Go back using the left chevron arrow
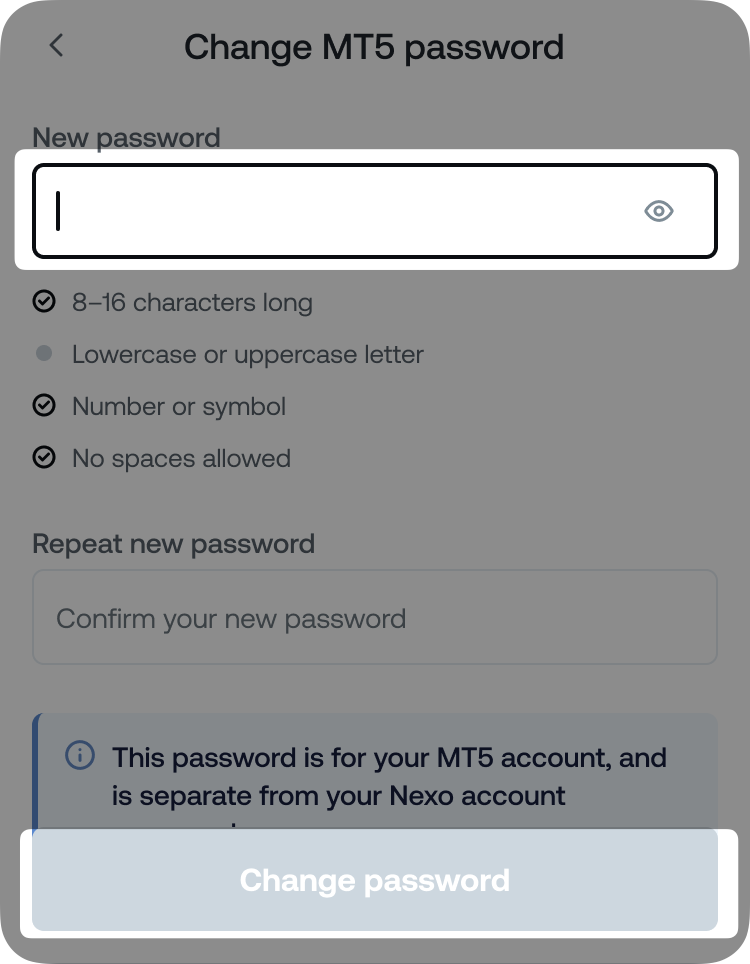 (56, 46)
